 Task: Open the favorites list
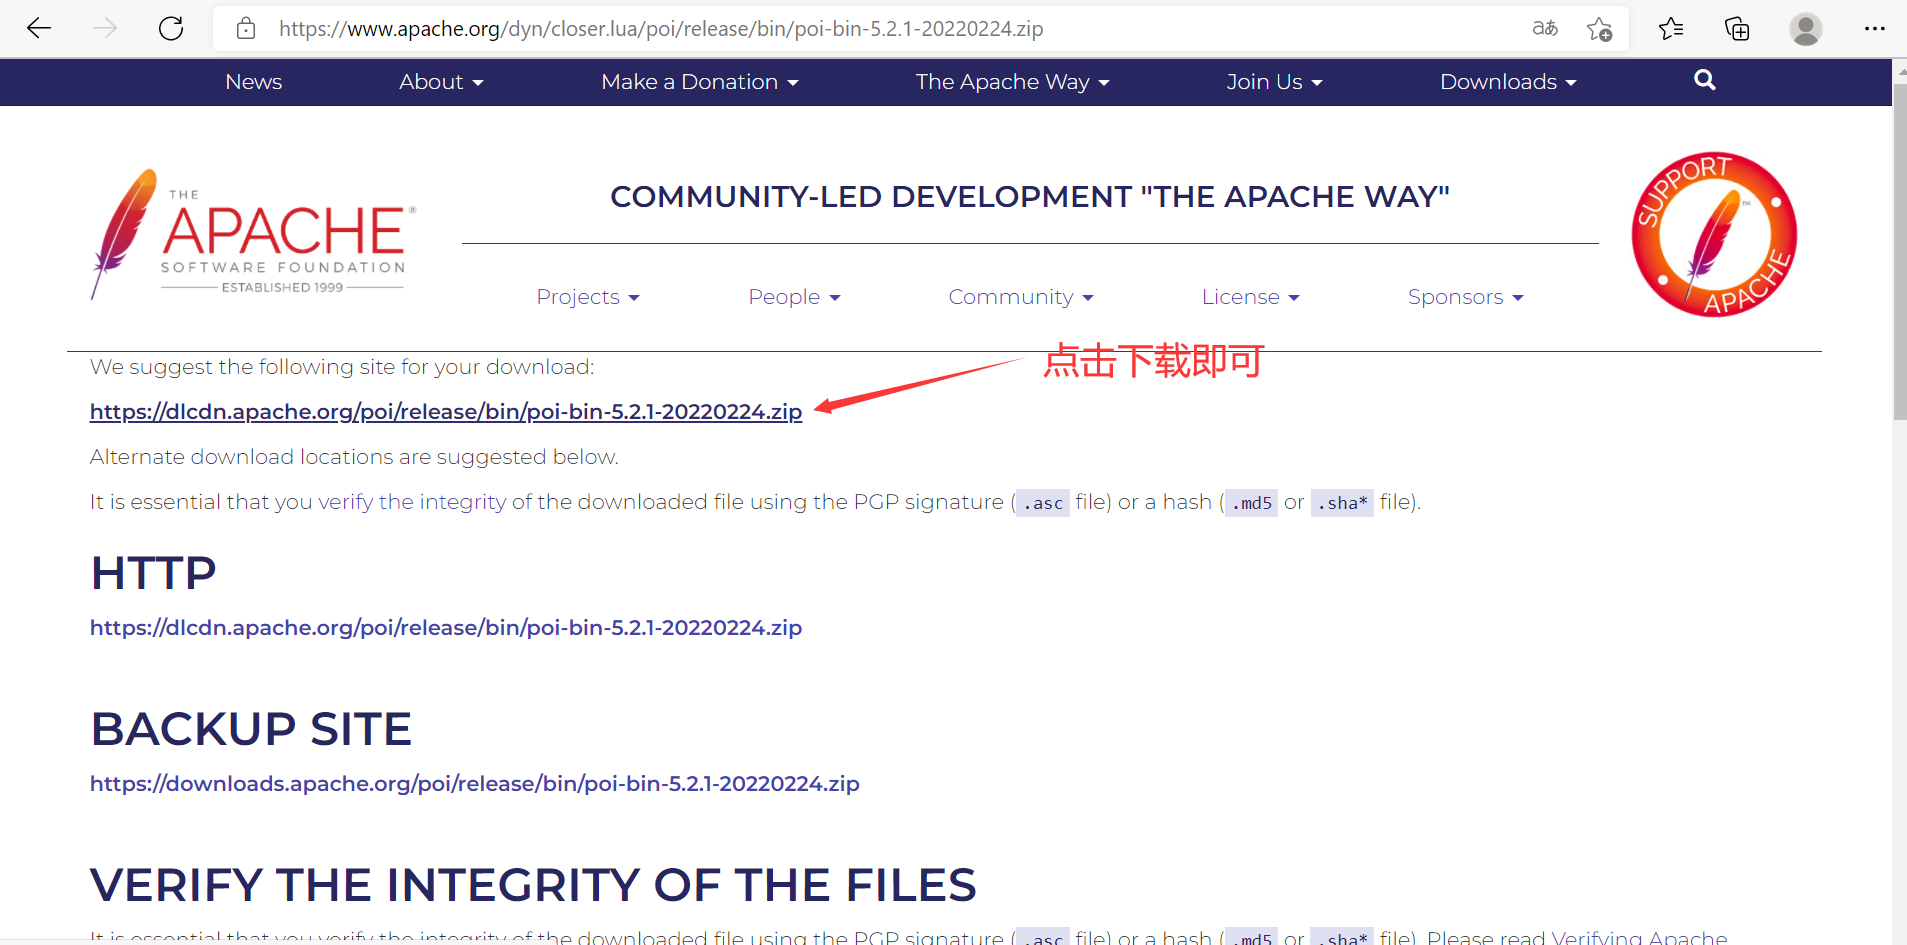pyautogui.click(x=1671, y=28)
